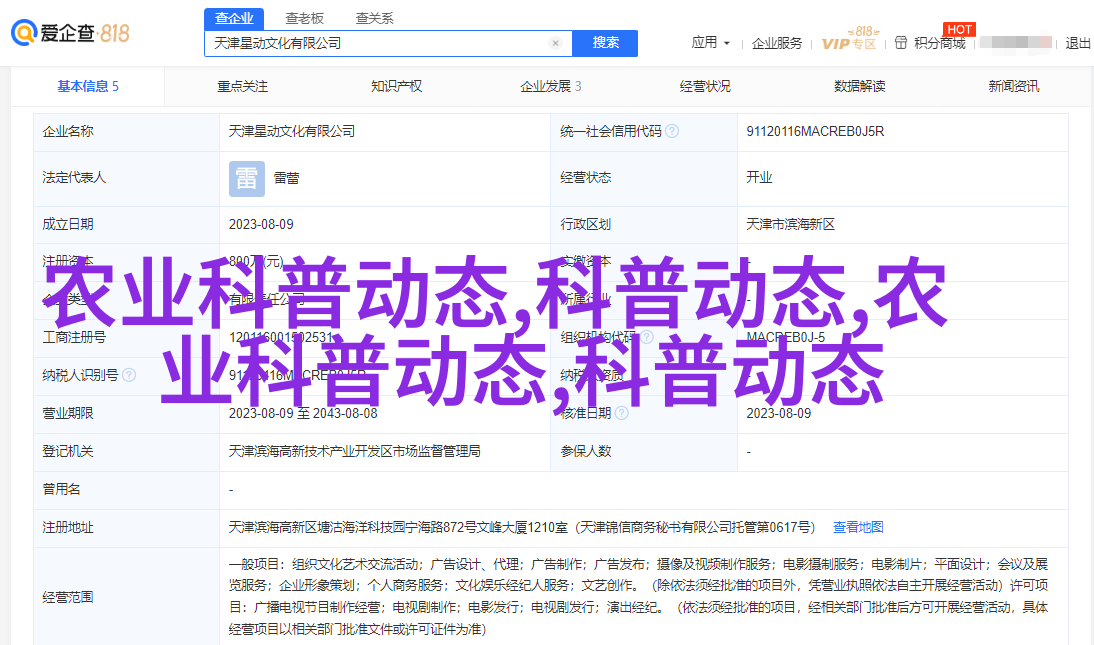1094x645 pixels.
Task: Open the 基本信息 5 tab
Action: [88, 86]
